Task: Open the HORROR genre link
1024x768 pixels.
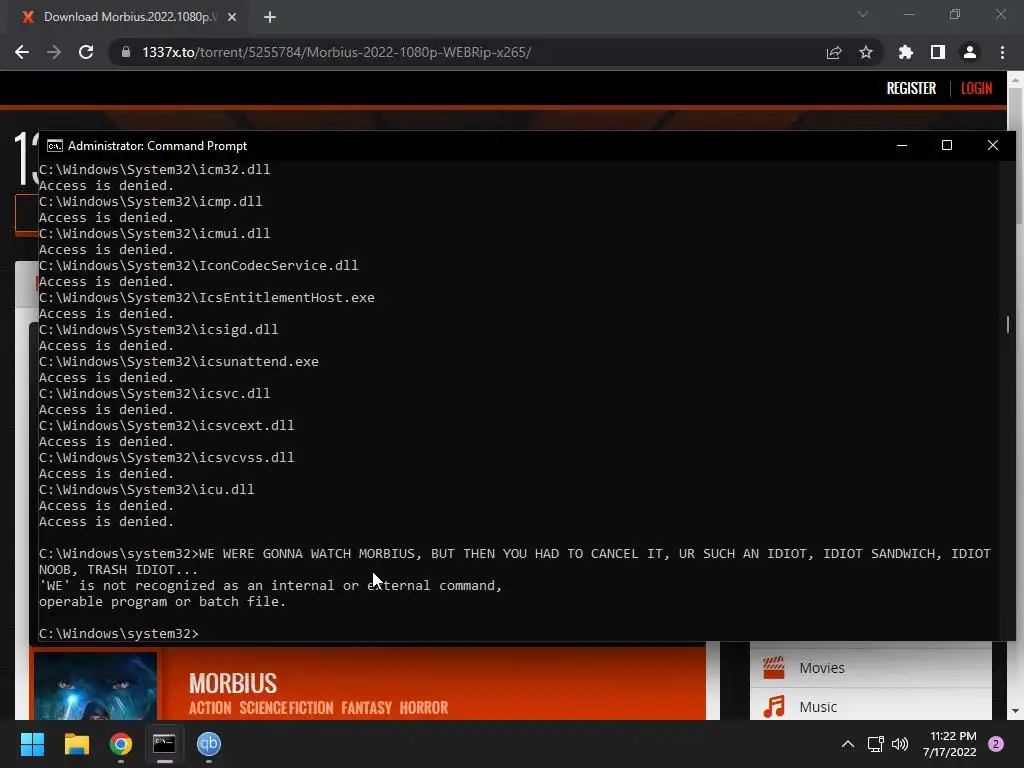Action: click(x=424, y=708)
